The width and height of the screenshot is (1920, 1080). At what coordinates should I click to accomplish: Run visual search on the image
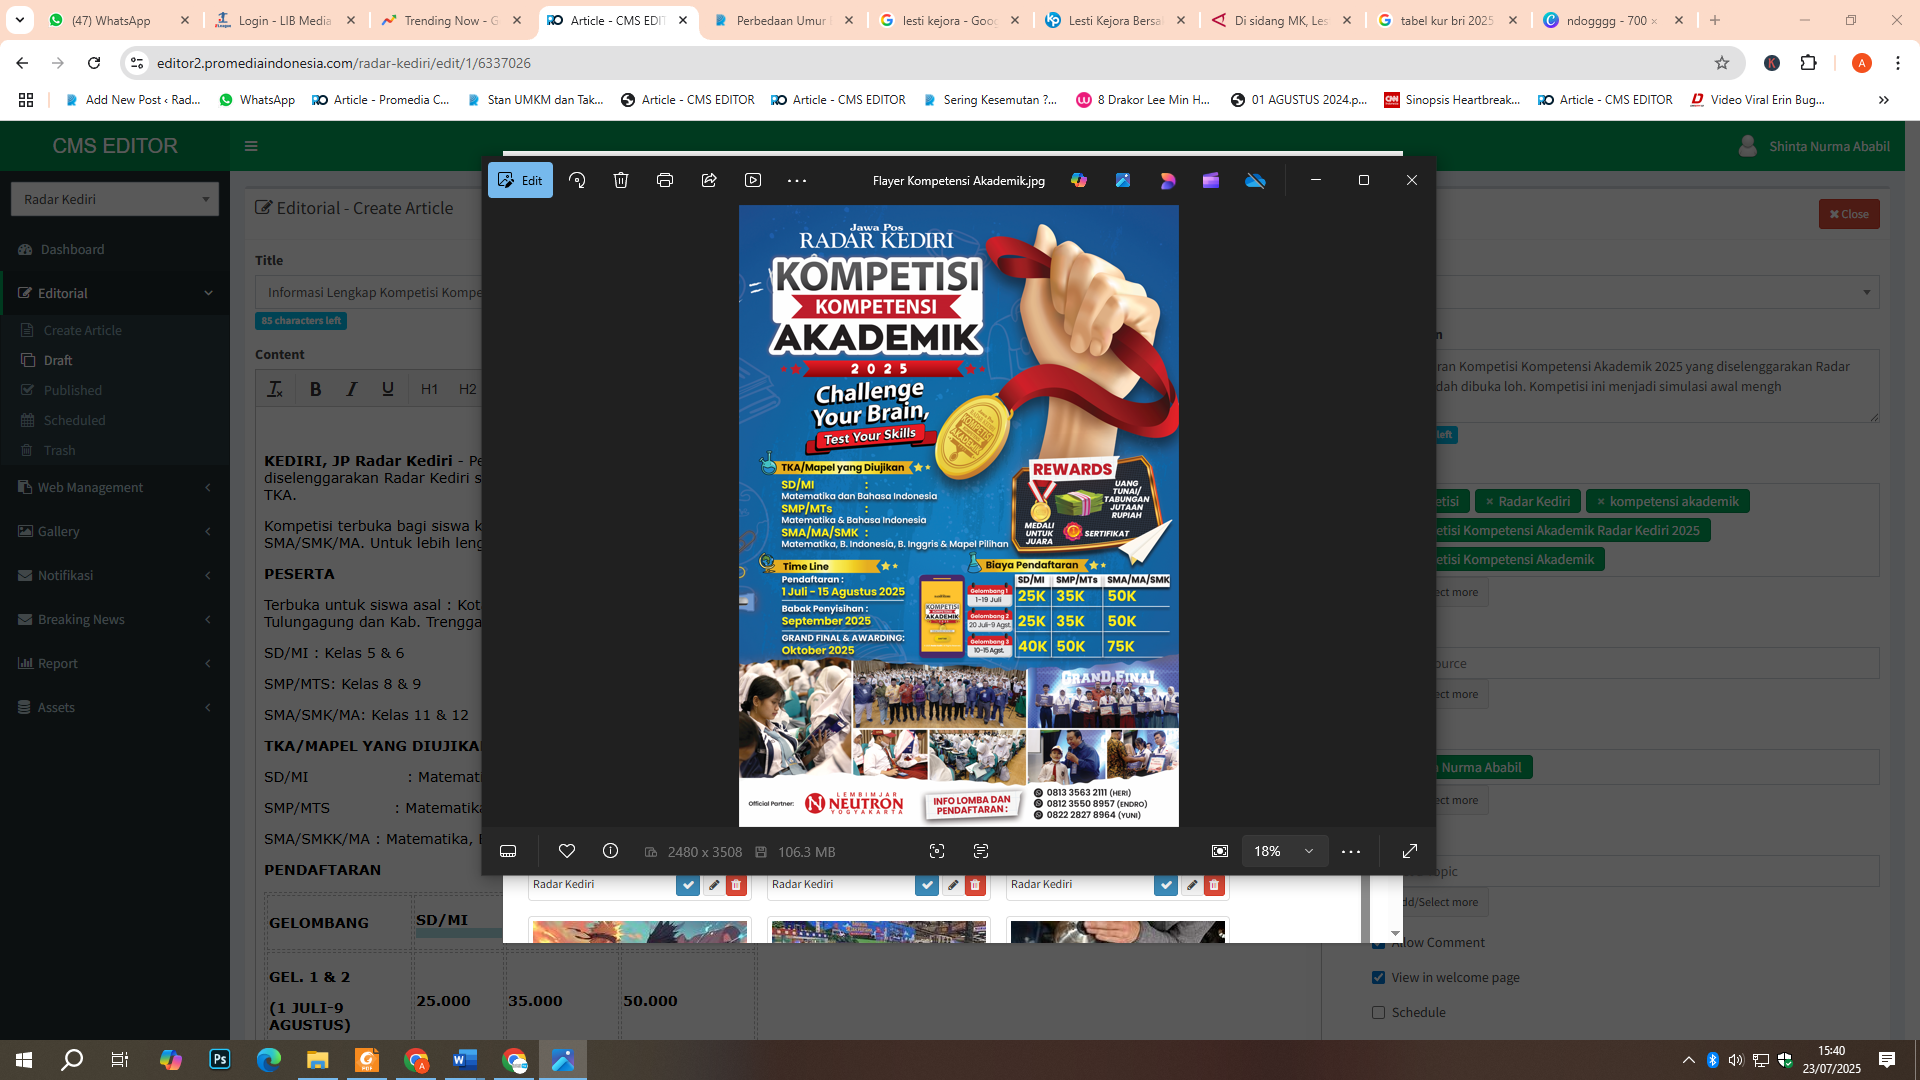[x=937, y=851]
